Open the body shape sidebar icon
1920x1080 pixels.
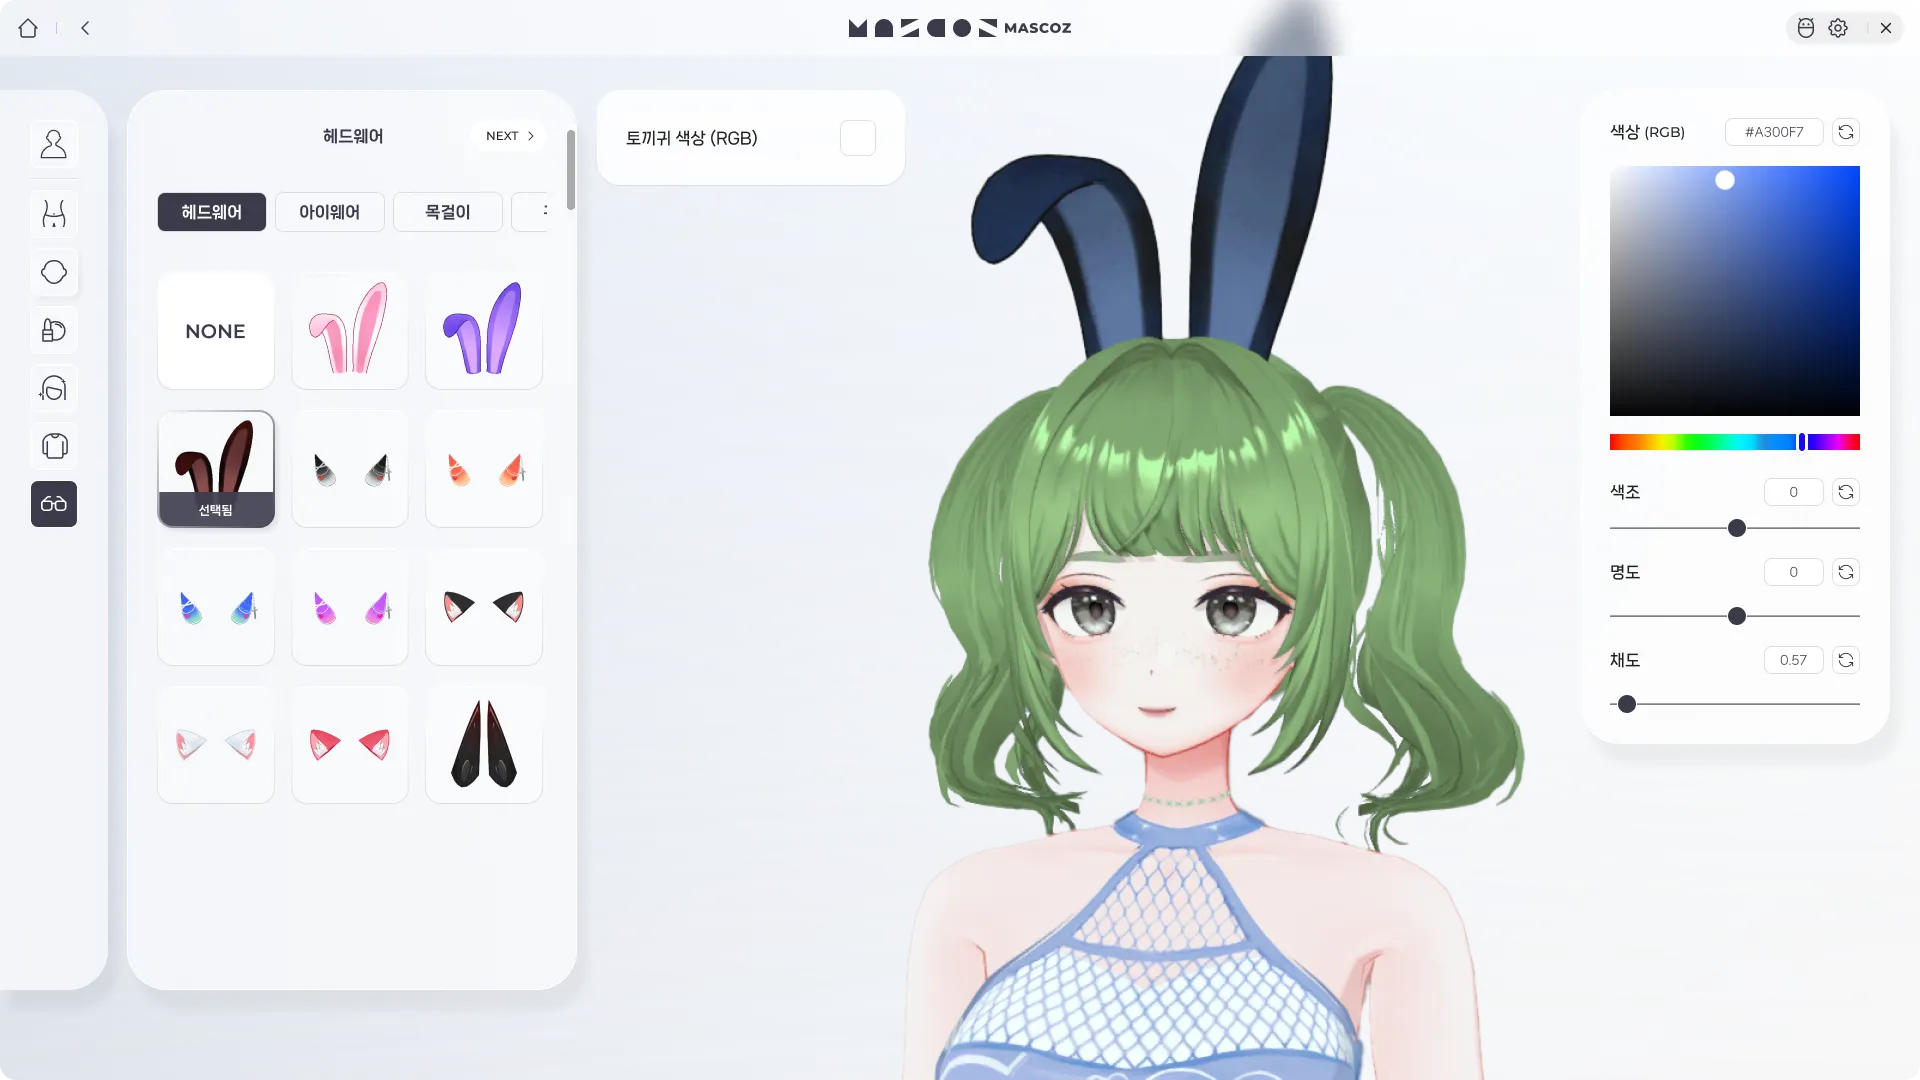(54, 214)
